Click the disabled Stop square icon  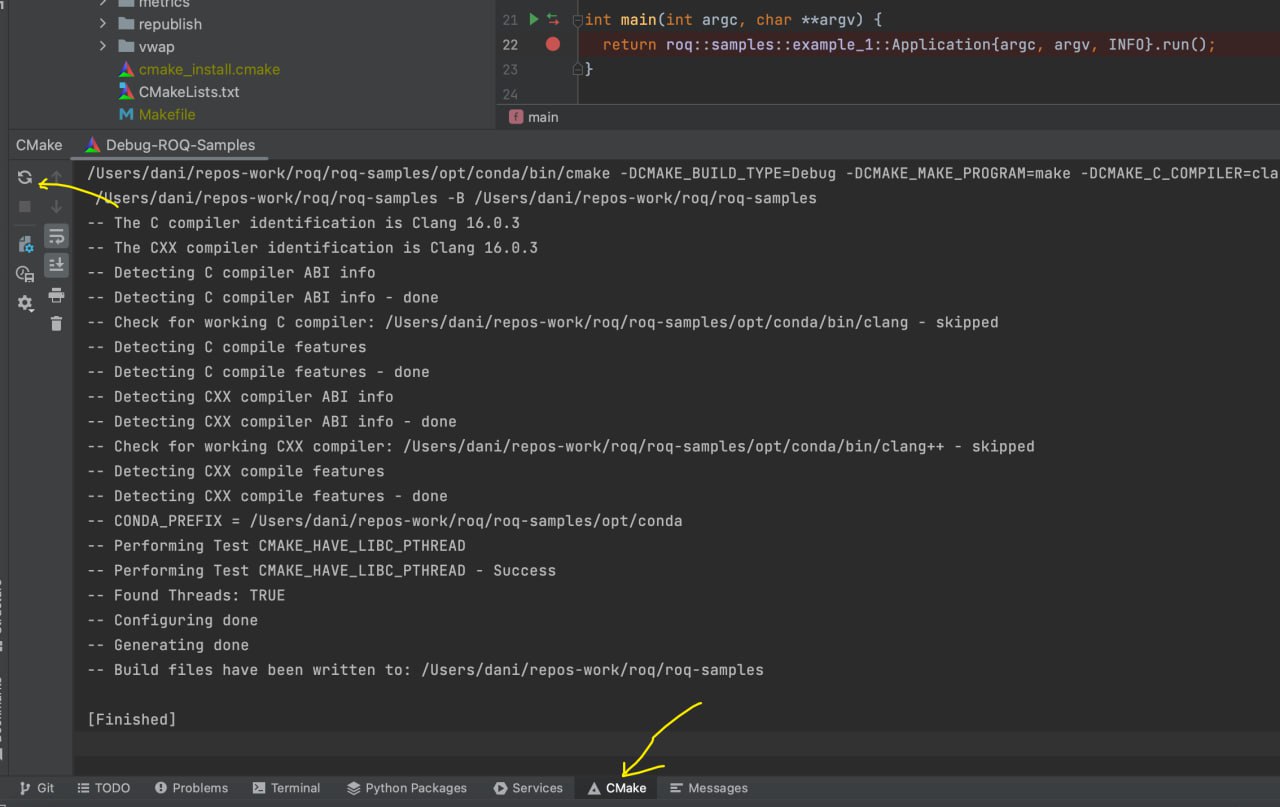25,206
